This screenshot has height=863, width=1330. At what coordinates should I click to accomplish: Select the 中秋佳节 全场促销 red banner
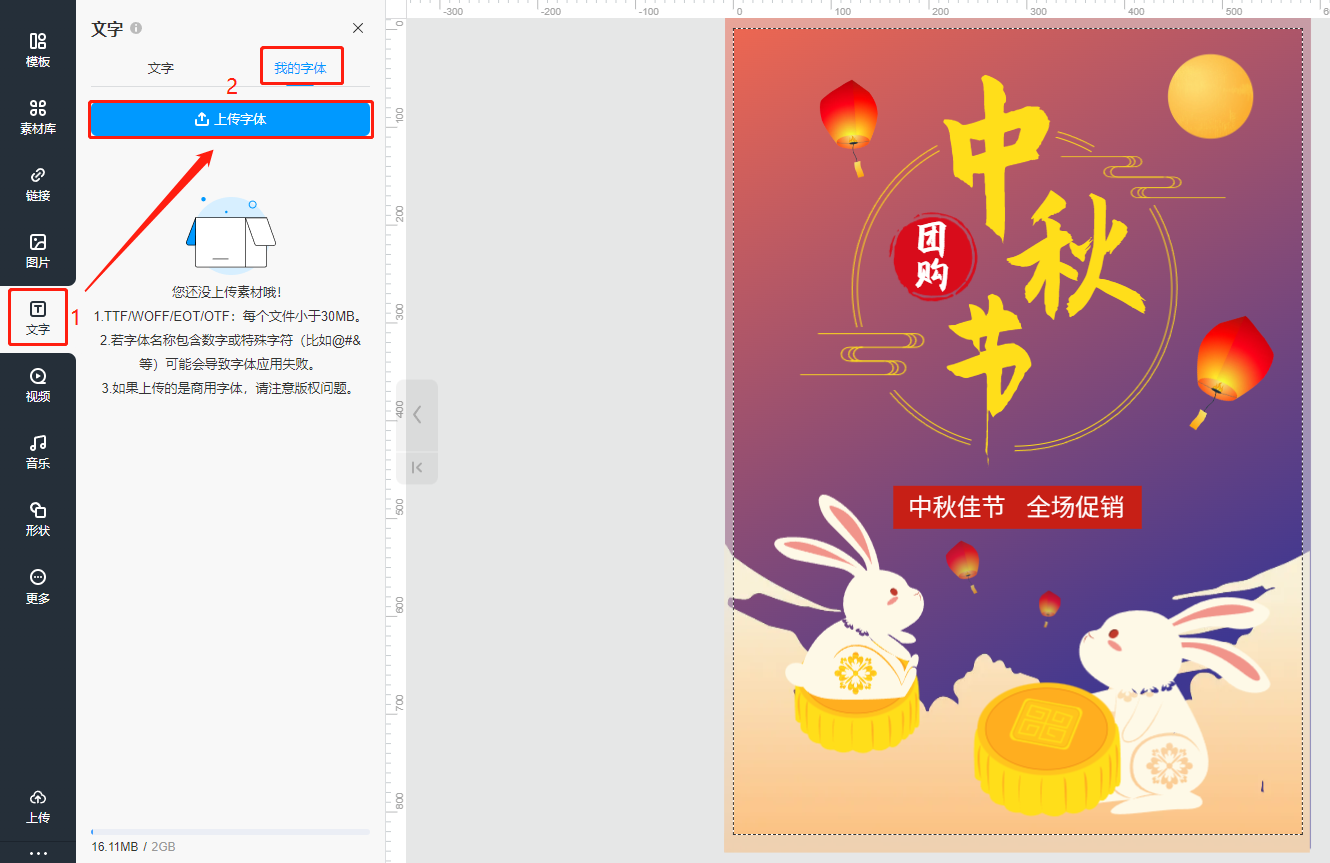point(1016,507)
